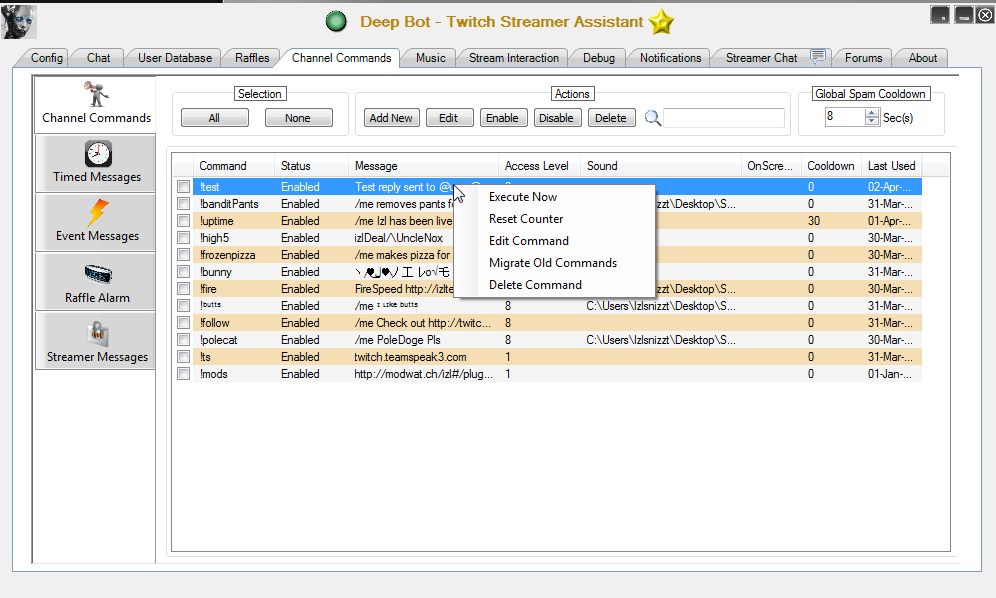Click the All selection button
The width and height of the screenshot is (996, 598).
215,118
